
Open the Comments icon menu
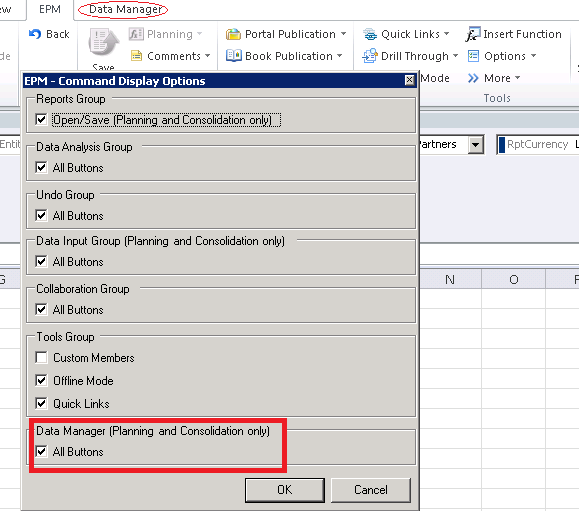pyautogui.click(x=137, y=56)
